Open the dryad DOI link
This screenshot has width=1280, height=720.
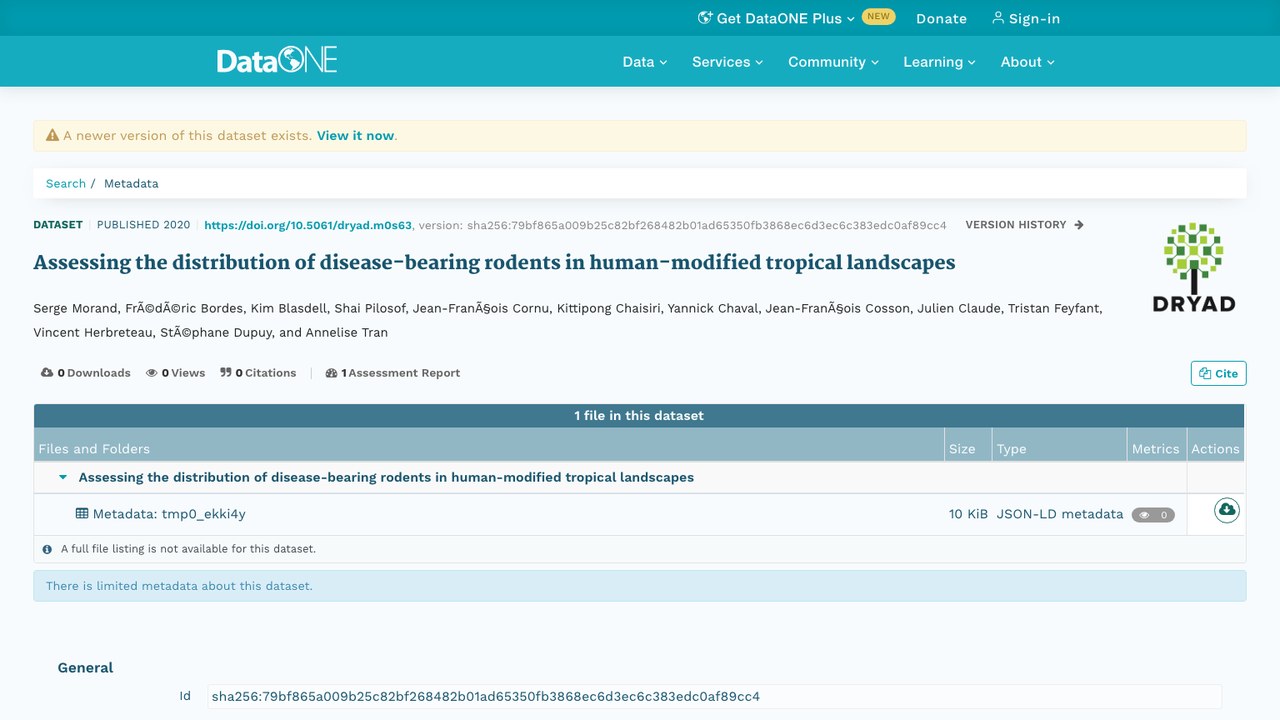(308, 225)
